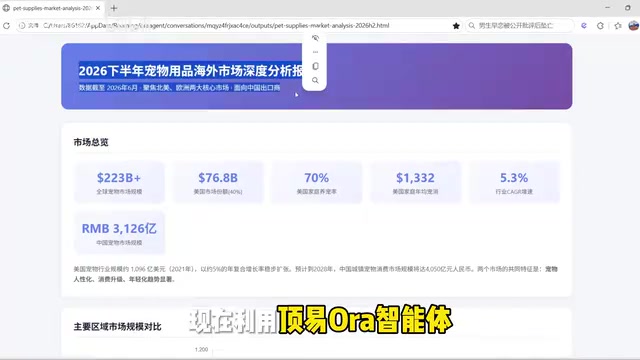Click the 5.3% industry CAGR card
The width and height of the screenshot is (640, 360).
514,182
